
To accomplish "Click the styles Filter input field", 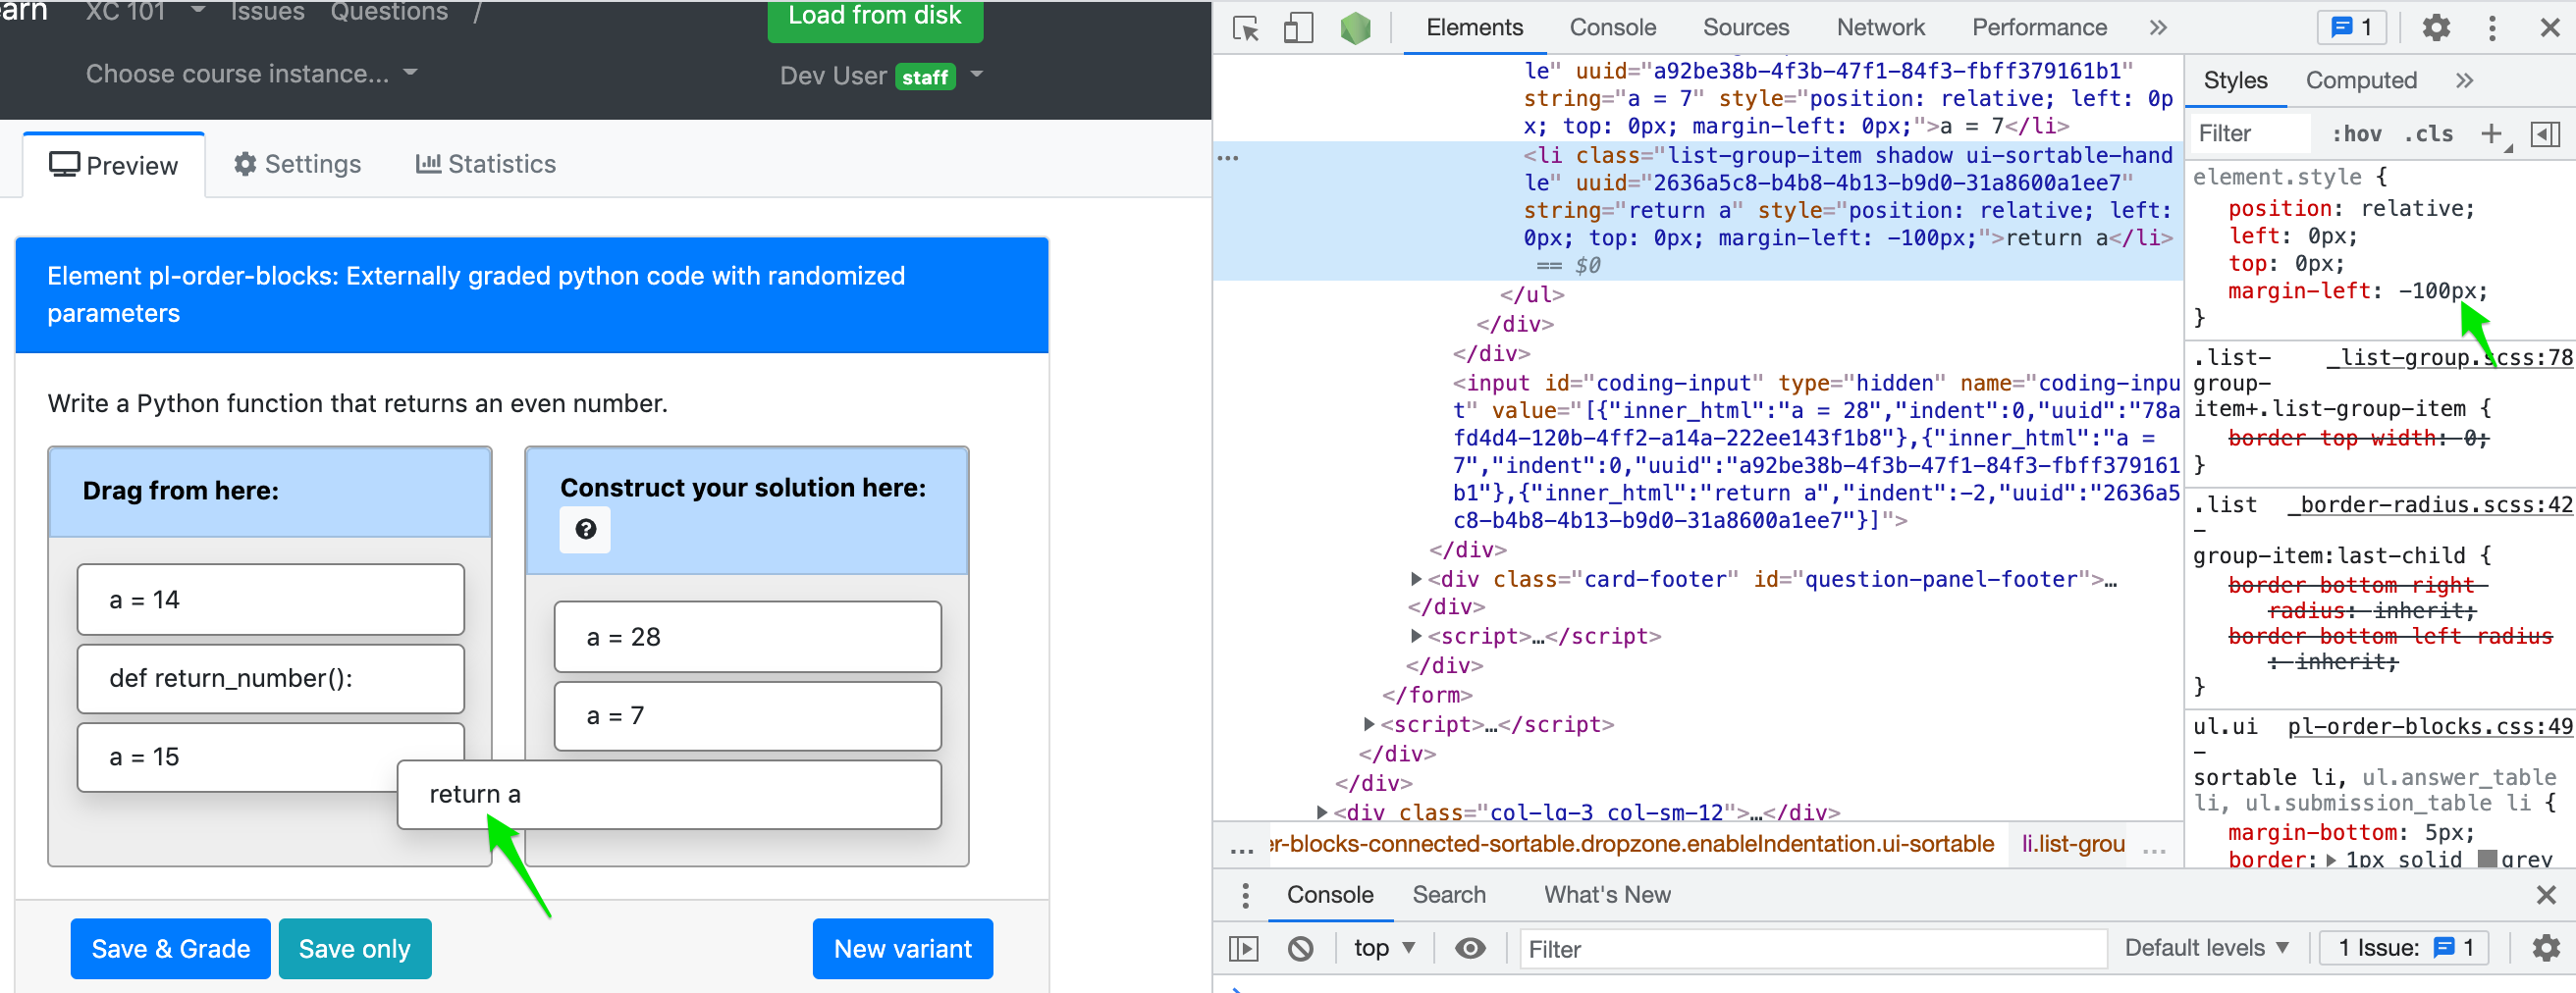I will coord(2248,133).
